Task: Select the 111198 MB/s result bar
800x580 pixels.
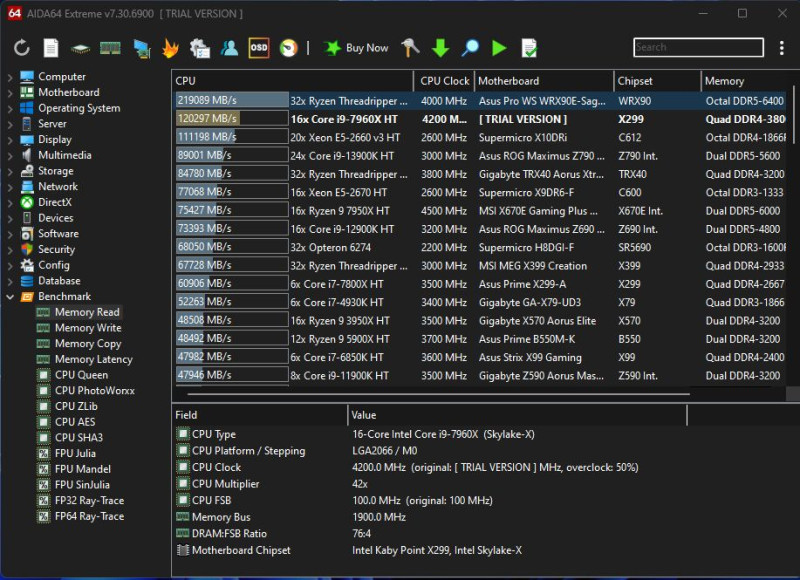Action: (232, 137)
